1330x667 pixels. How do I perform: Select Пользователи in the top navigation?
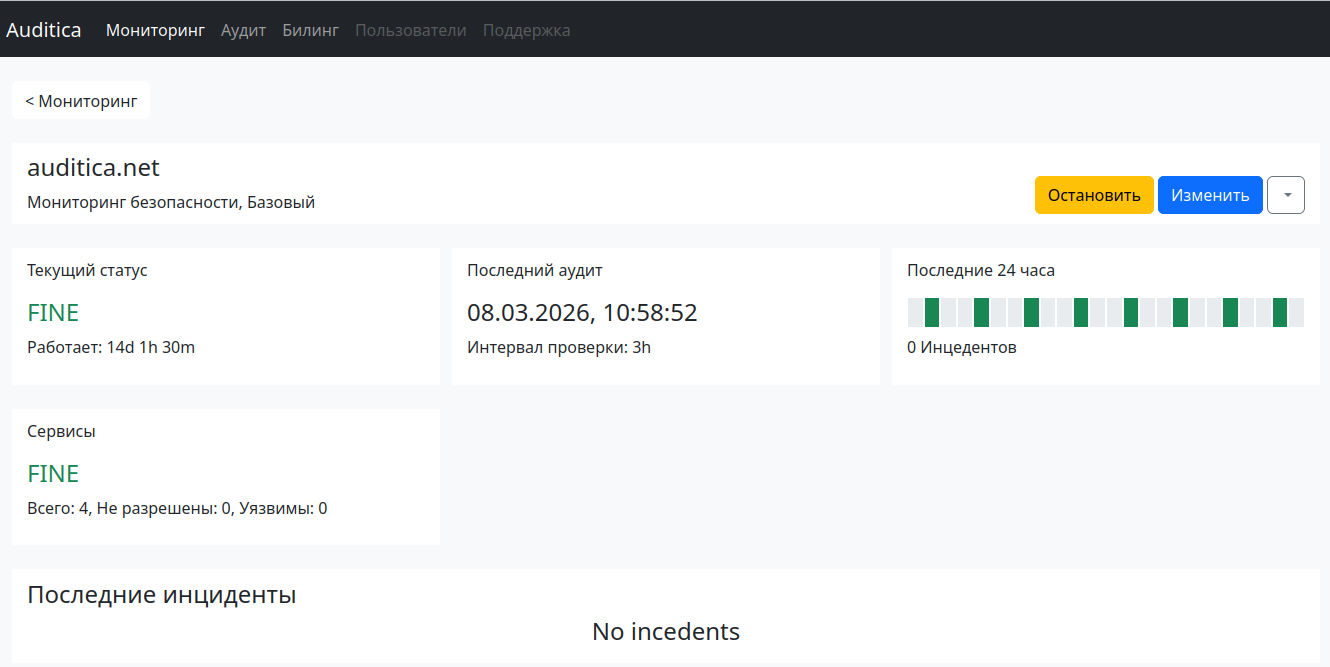click(410, 30)
